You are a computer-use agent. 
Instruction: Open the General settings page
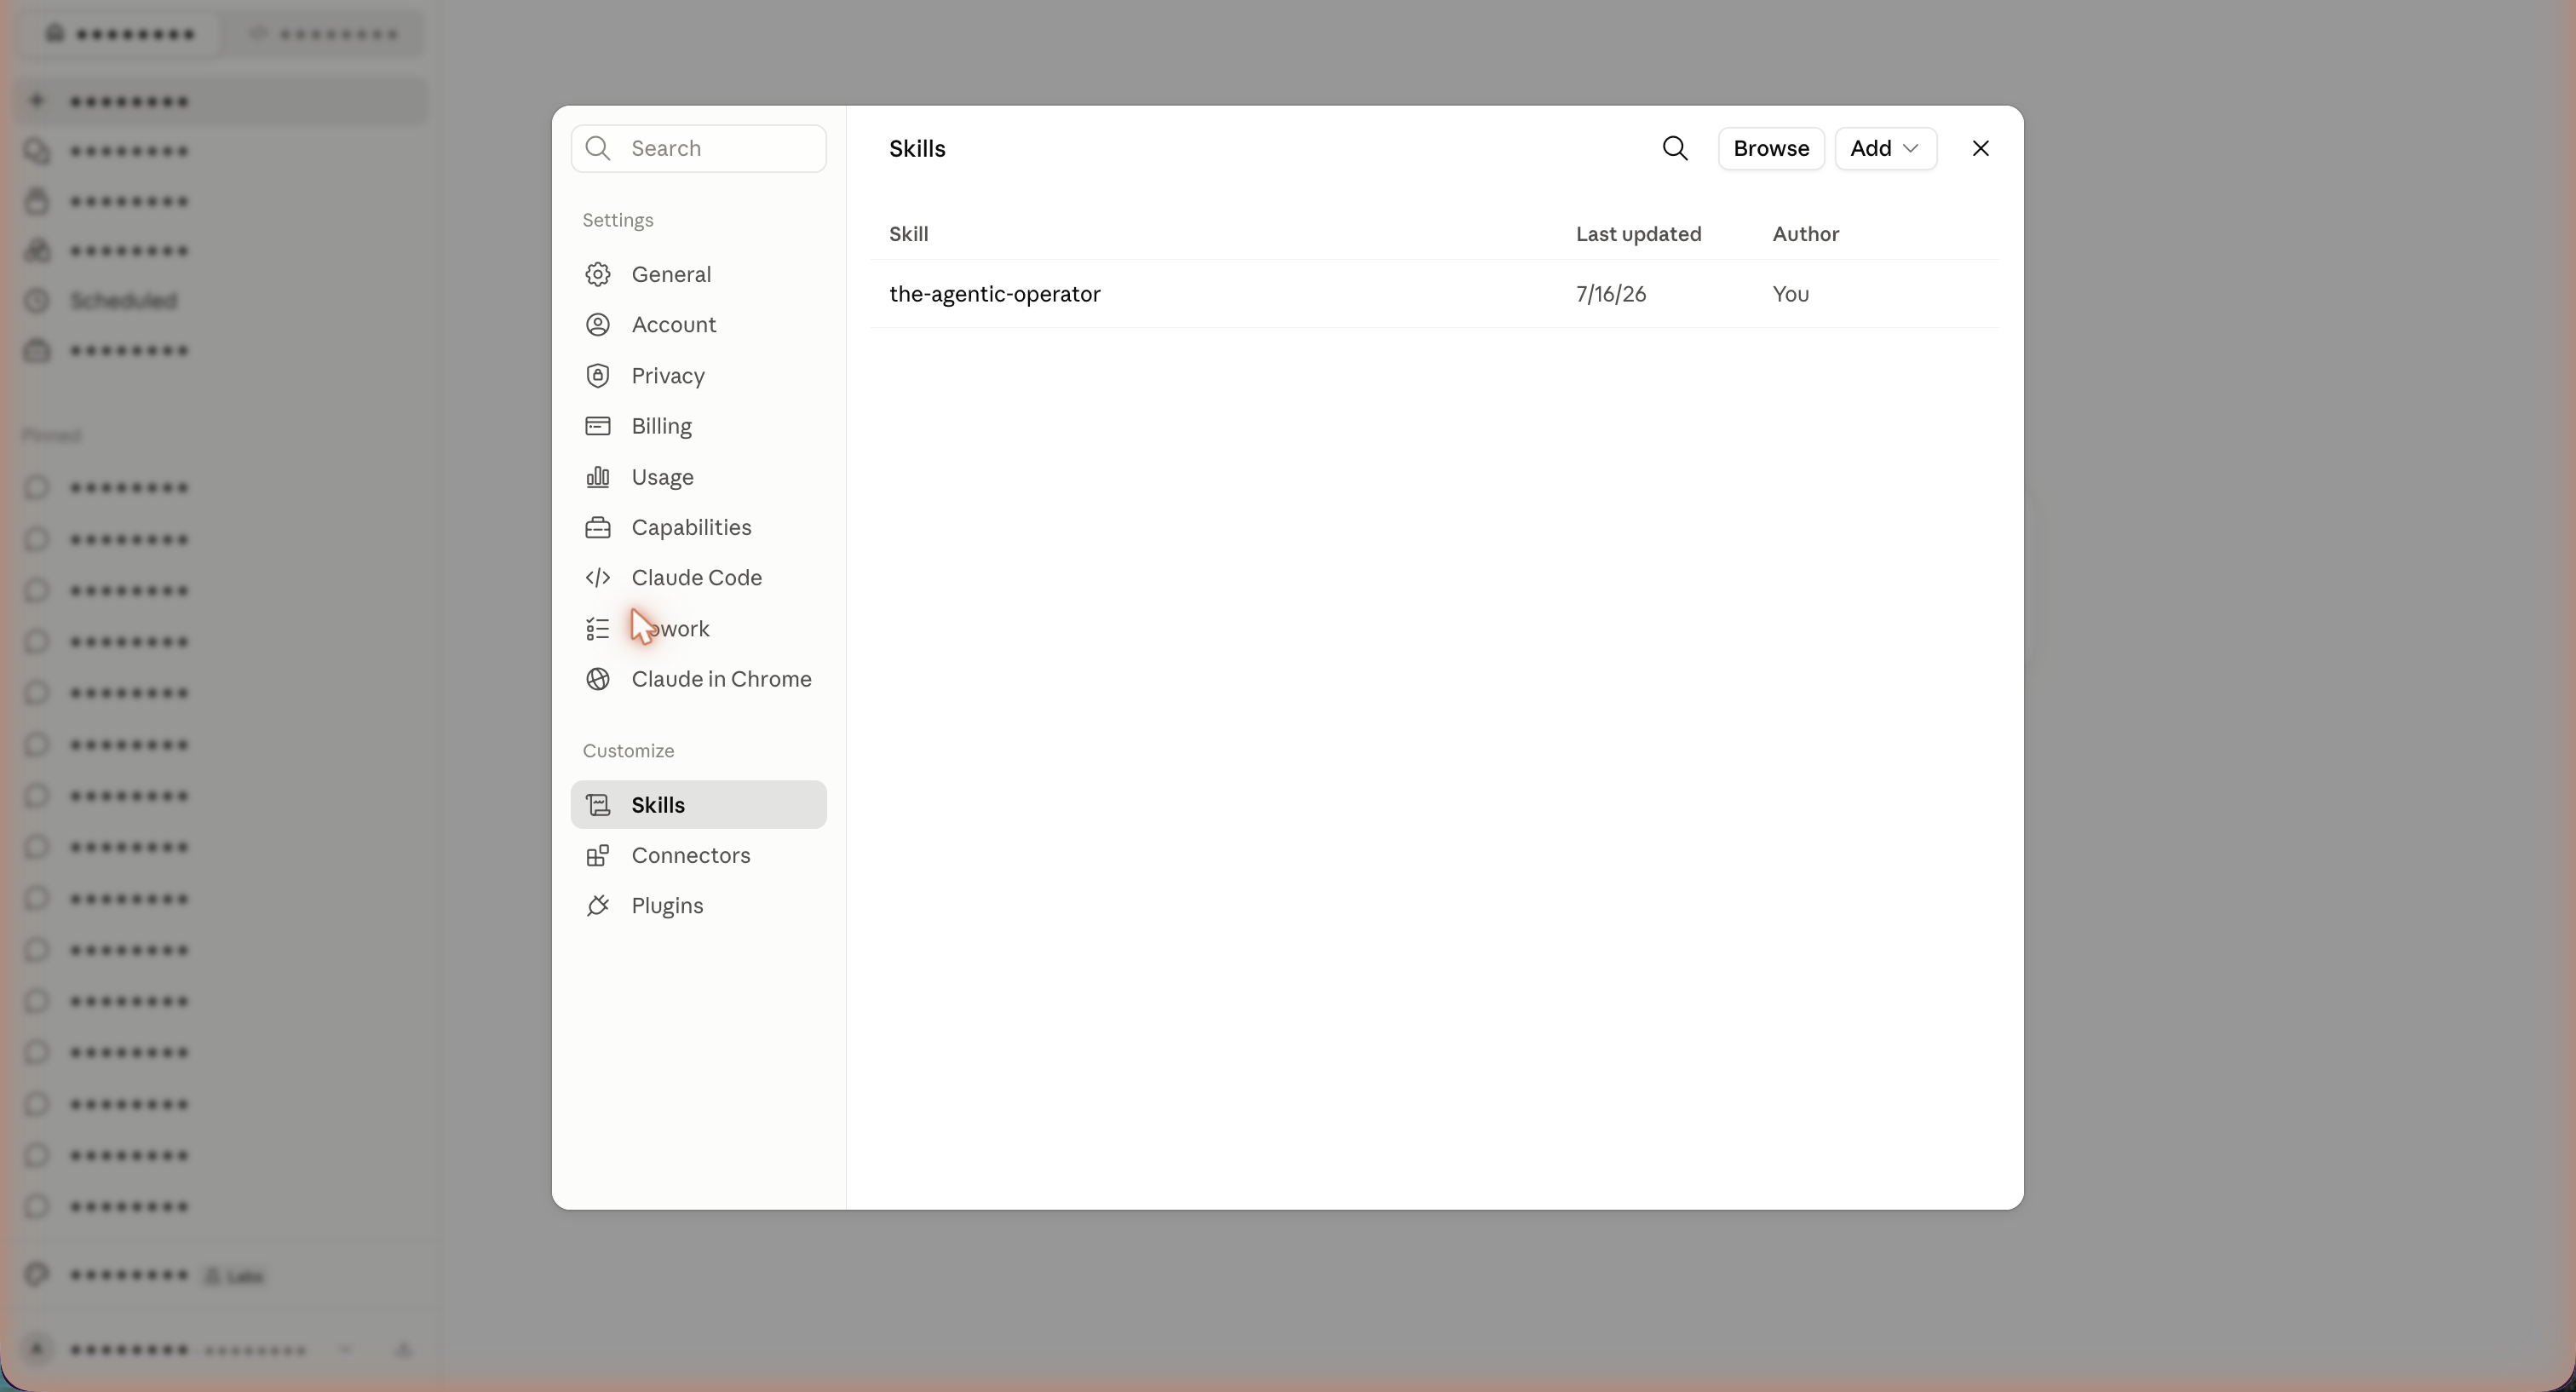(698, 274)
